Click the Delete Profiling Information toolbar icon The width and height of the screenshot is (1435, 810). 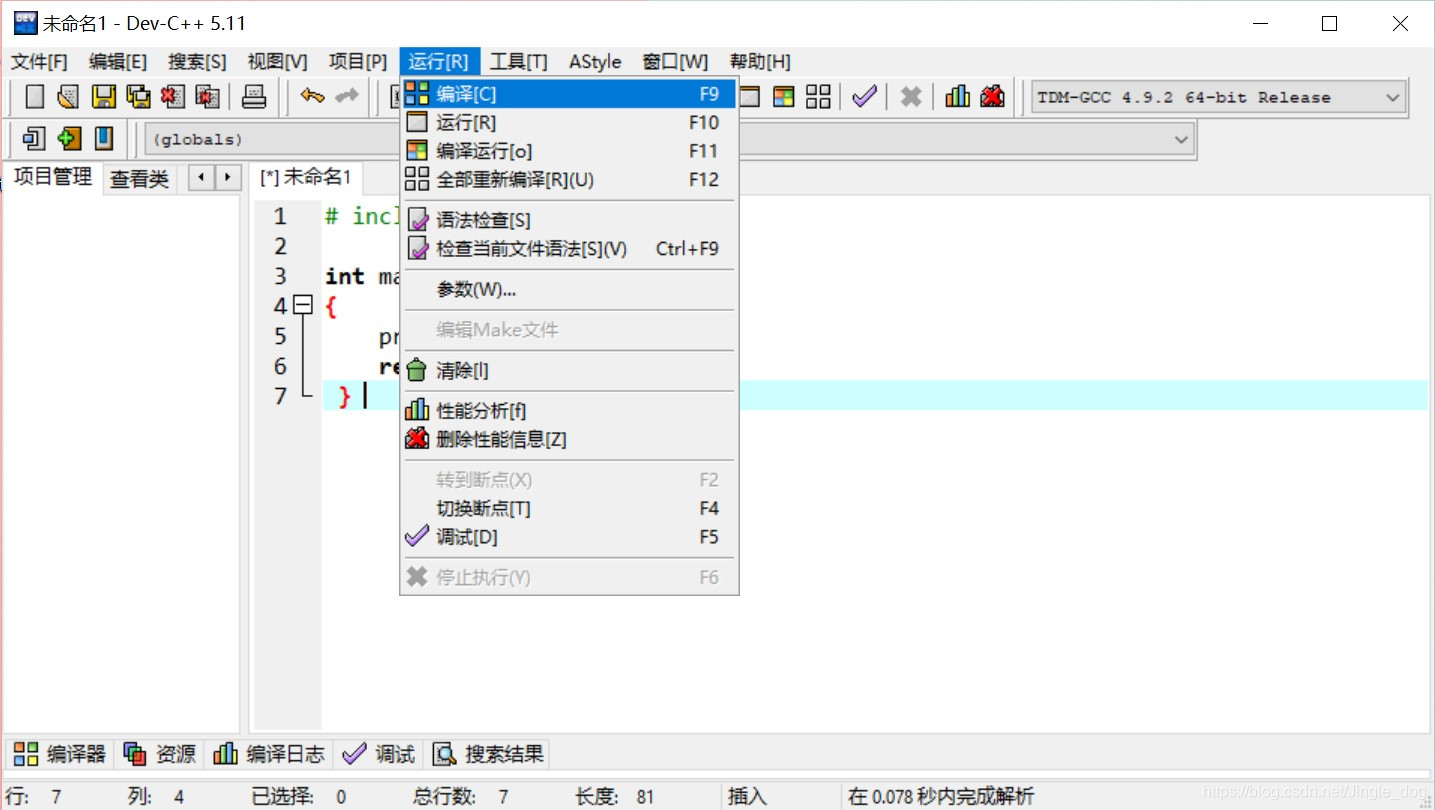point(992,97)
